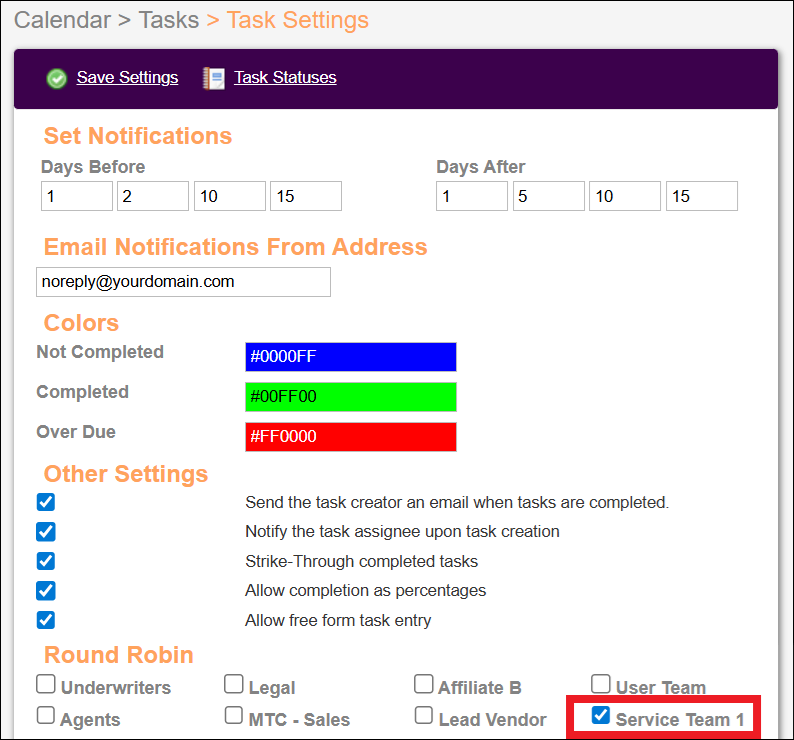The height and width of the screenshot is (740, 794).
Task: Open the Task Statuses link
Action: coord(285,77)
